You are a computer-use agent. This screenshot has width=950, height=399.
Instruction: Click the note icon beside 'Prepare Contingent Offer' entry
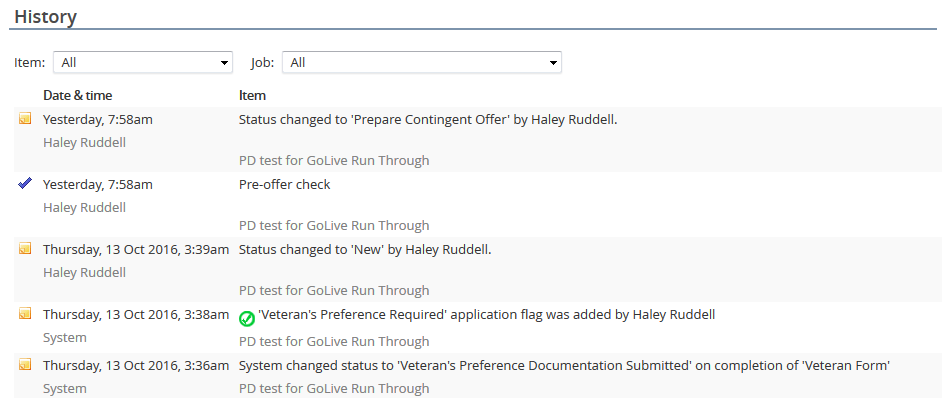[25, 119]
